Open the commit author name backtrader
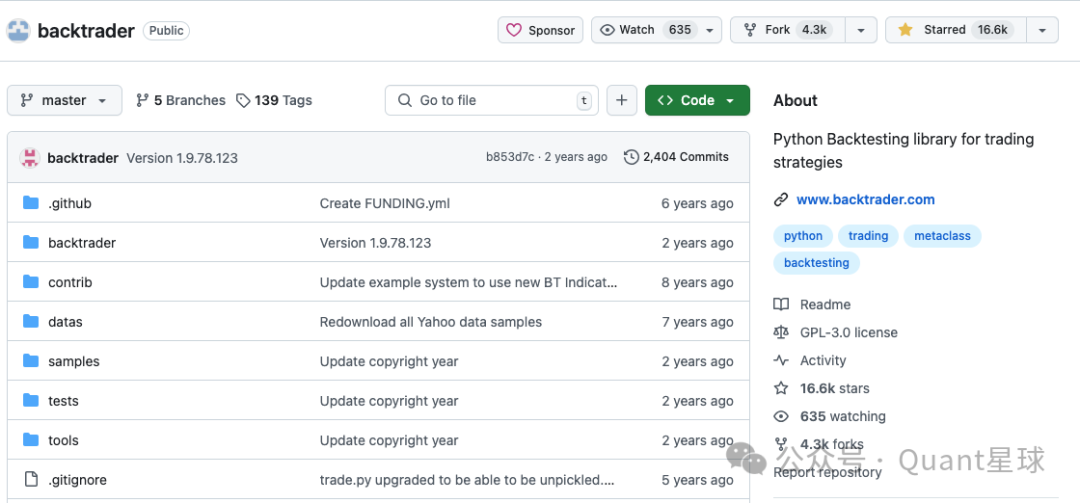 point(83,158)
